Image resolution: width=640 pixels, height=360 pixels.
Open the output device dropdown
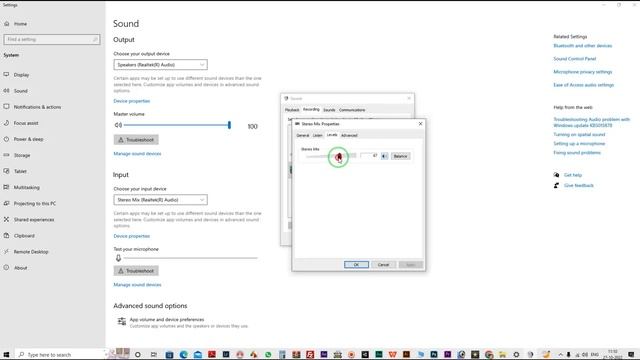pos(160,64)
